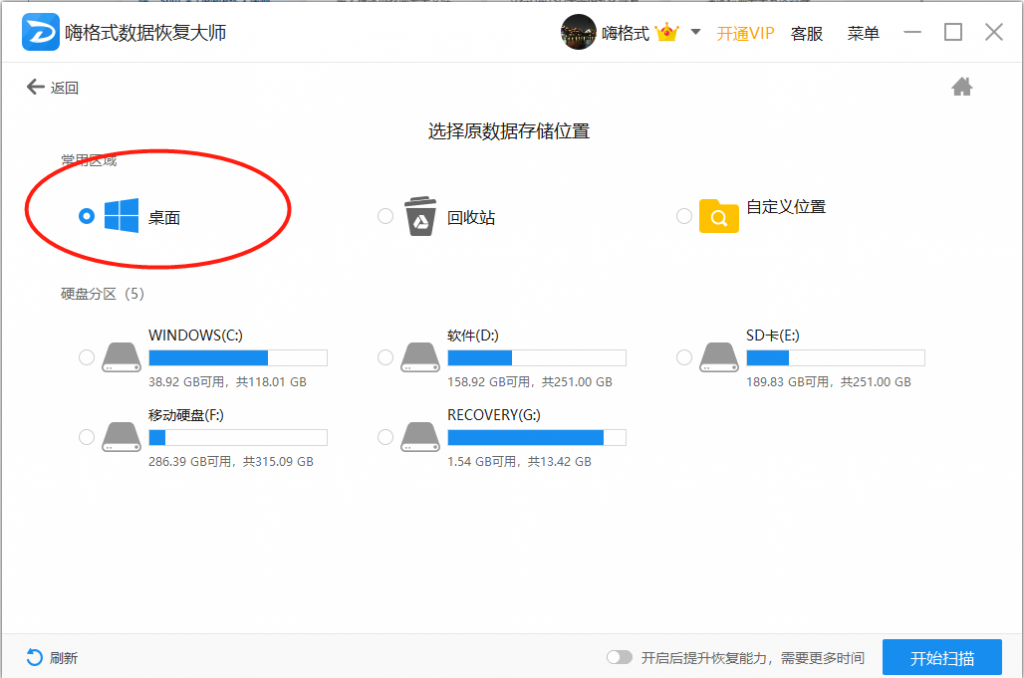Viewport: 1024px width, 678px height.
Task: Go back with the 返回 arrow
Action: click(35, 87)
